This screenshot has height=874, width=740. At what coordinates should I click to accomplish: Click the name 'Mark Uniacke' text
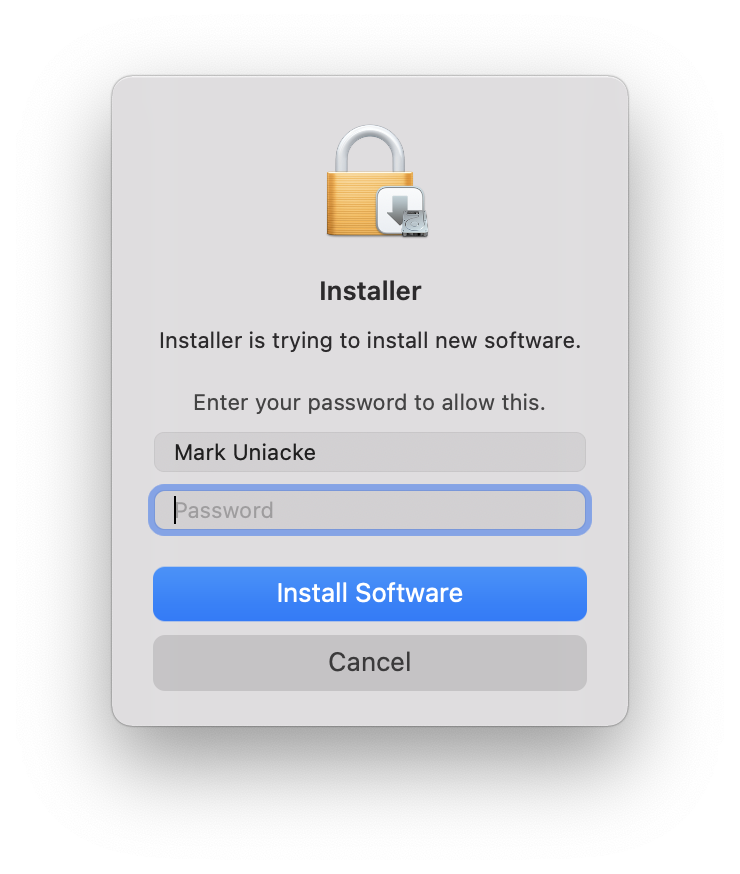coord(245,452)
